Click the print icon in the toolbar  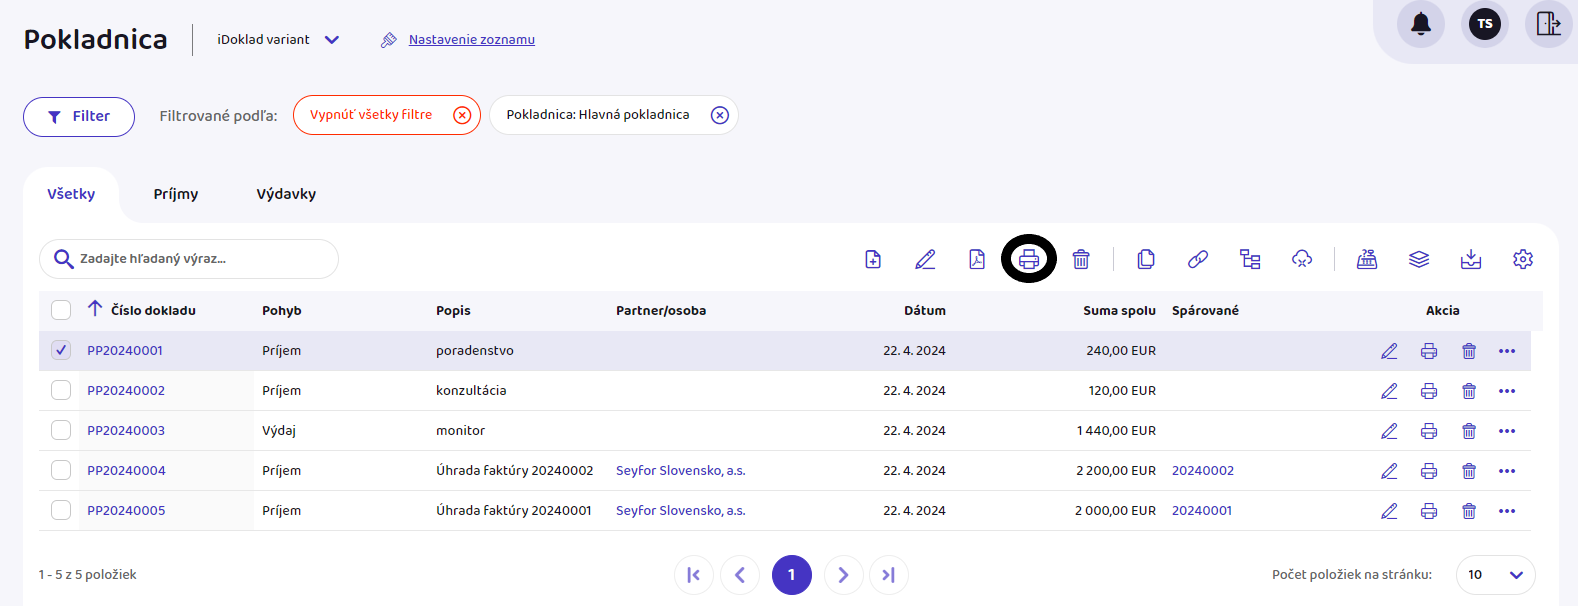[1028, 260]
